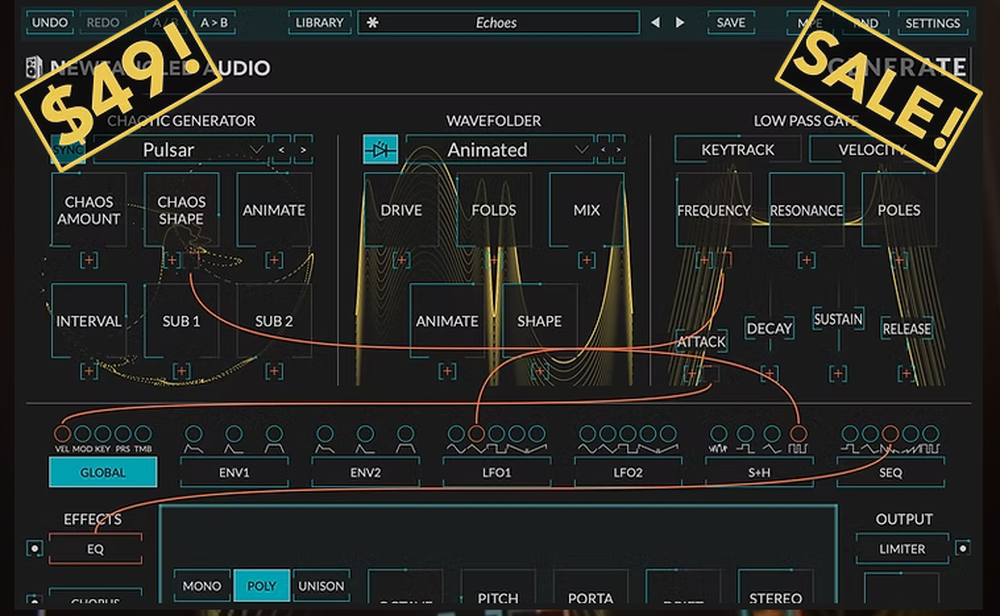The height and width of the screenshot is (616, 1000).
Task: Add modulation slot under Wavefolder ANIMATE
Action: coord(447,371)
